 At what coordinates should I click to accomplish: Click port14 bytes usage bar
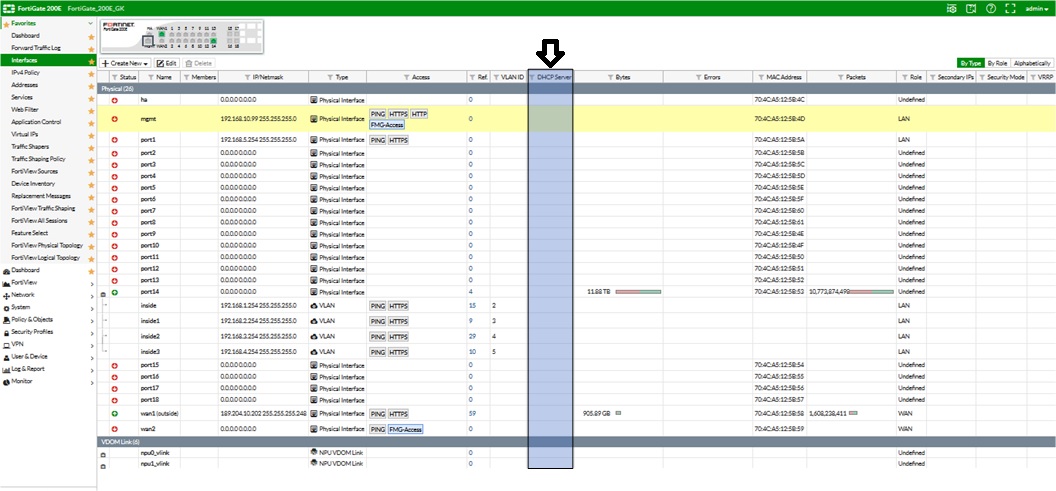click(638, 292)
